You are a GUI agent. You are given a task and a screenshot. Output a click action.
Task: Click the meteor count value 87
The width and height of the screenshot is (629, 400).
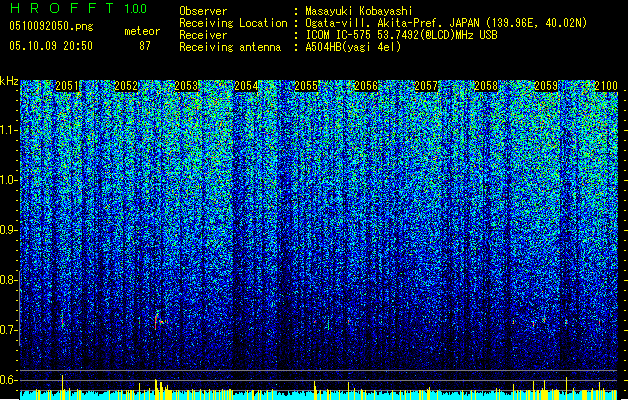click(x=145, y=46)
